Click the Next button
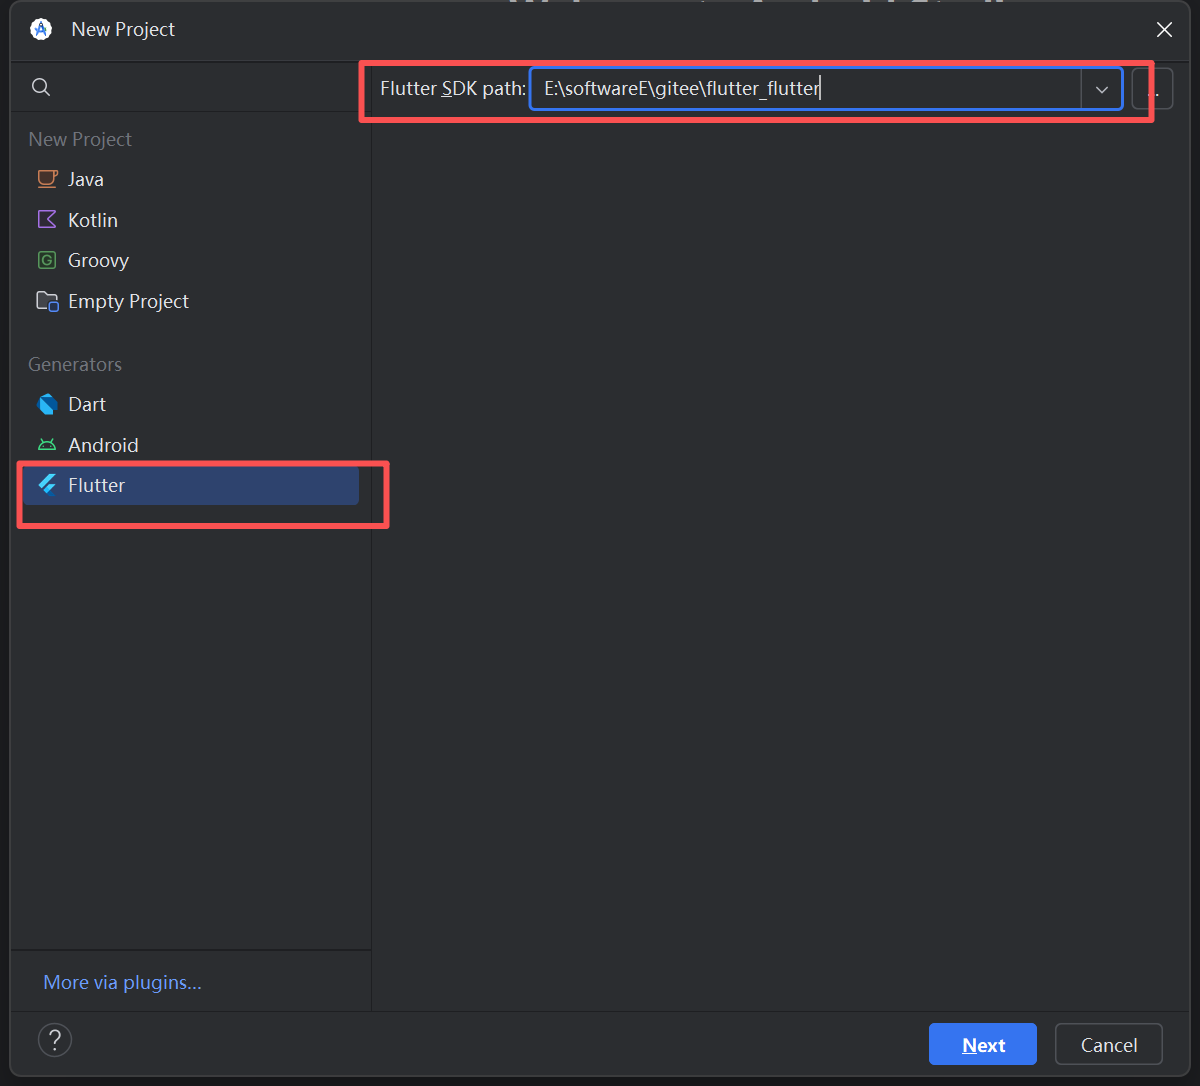The image size is (1200, 1086). point(983,1044)
